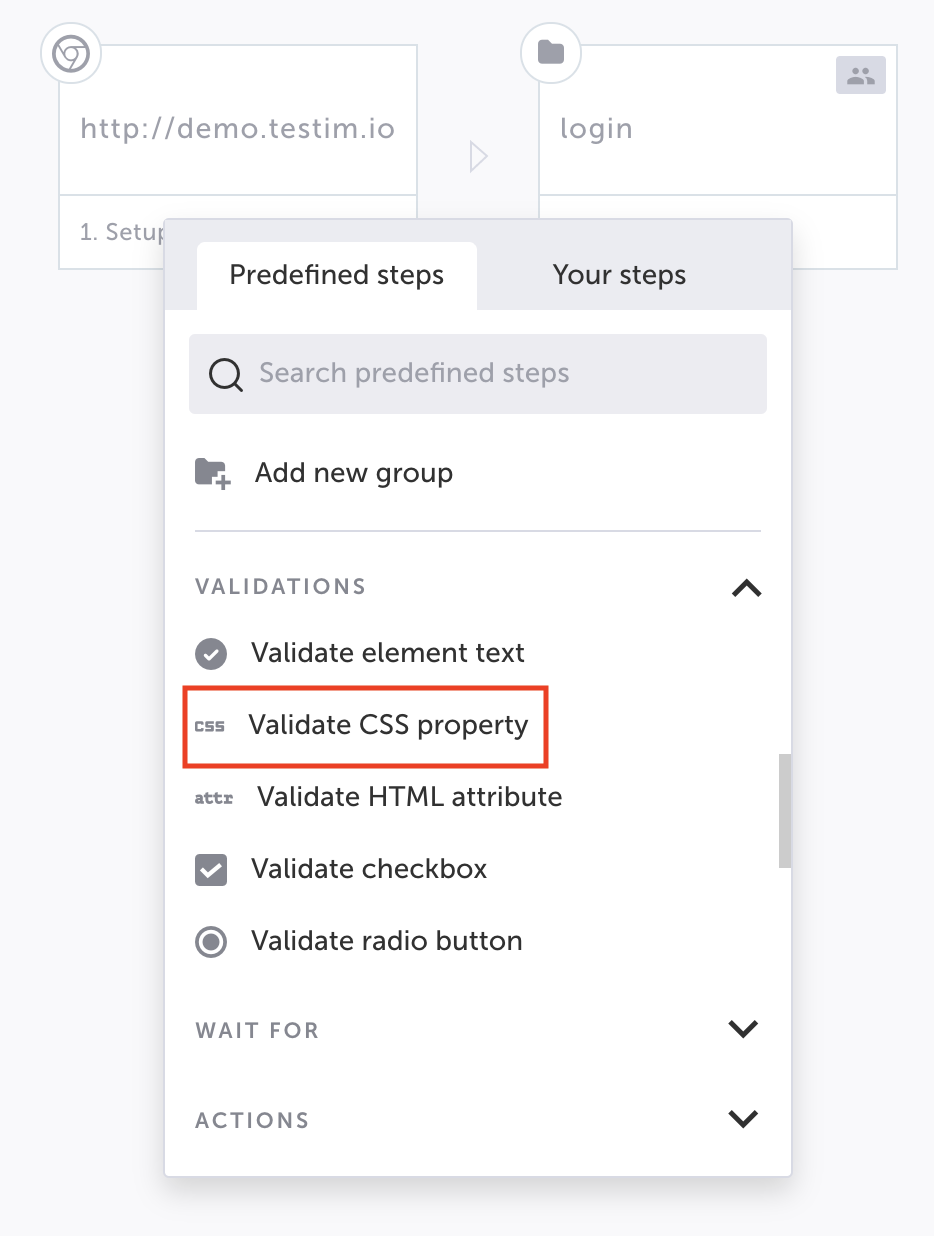Select Validate radio button step icon
Image resolution: width=934 pixels, height=1236 pixels.
tap(211, 942)
